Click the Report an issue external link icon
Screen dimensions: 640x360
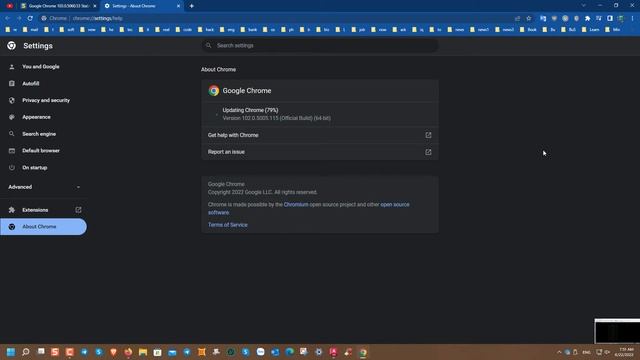click(428, 152)
